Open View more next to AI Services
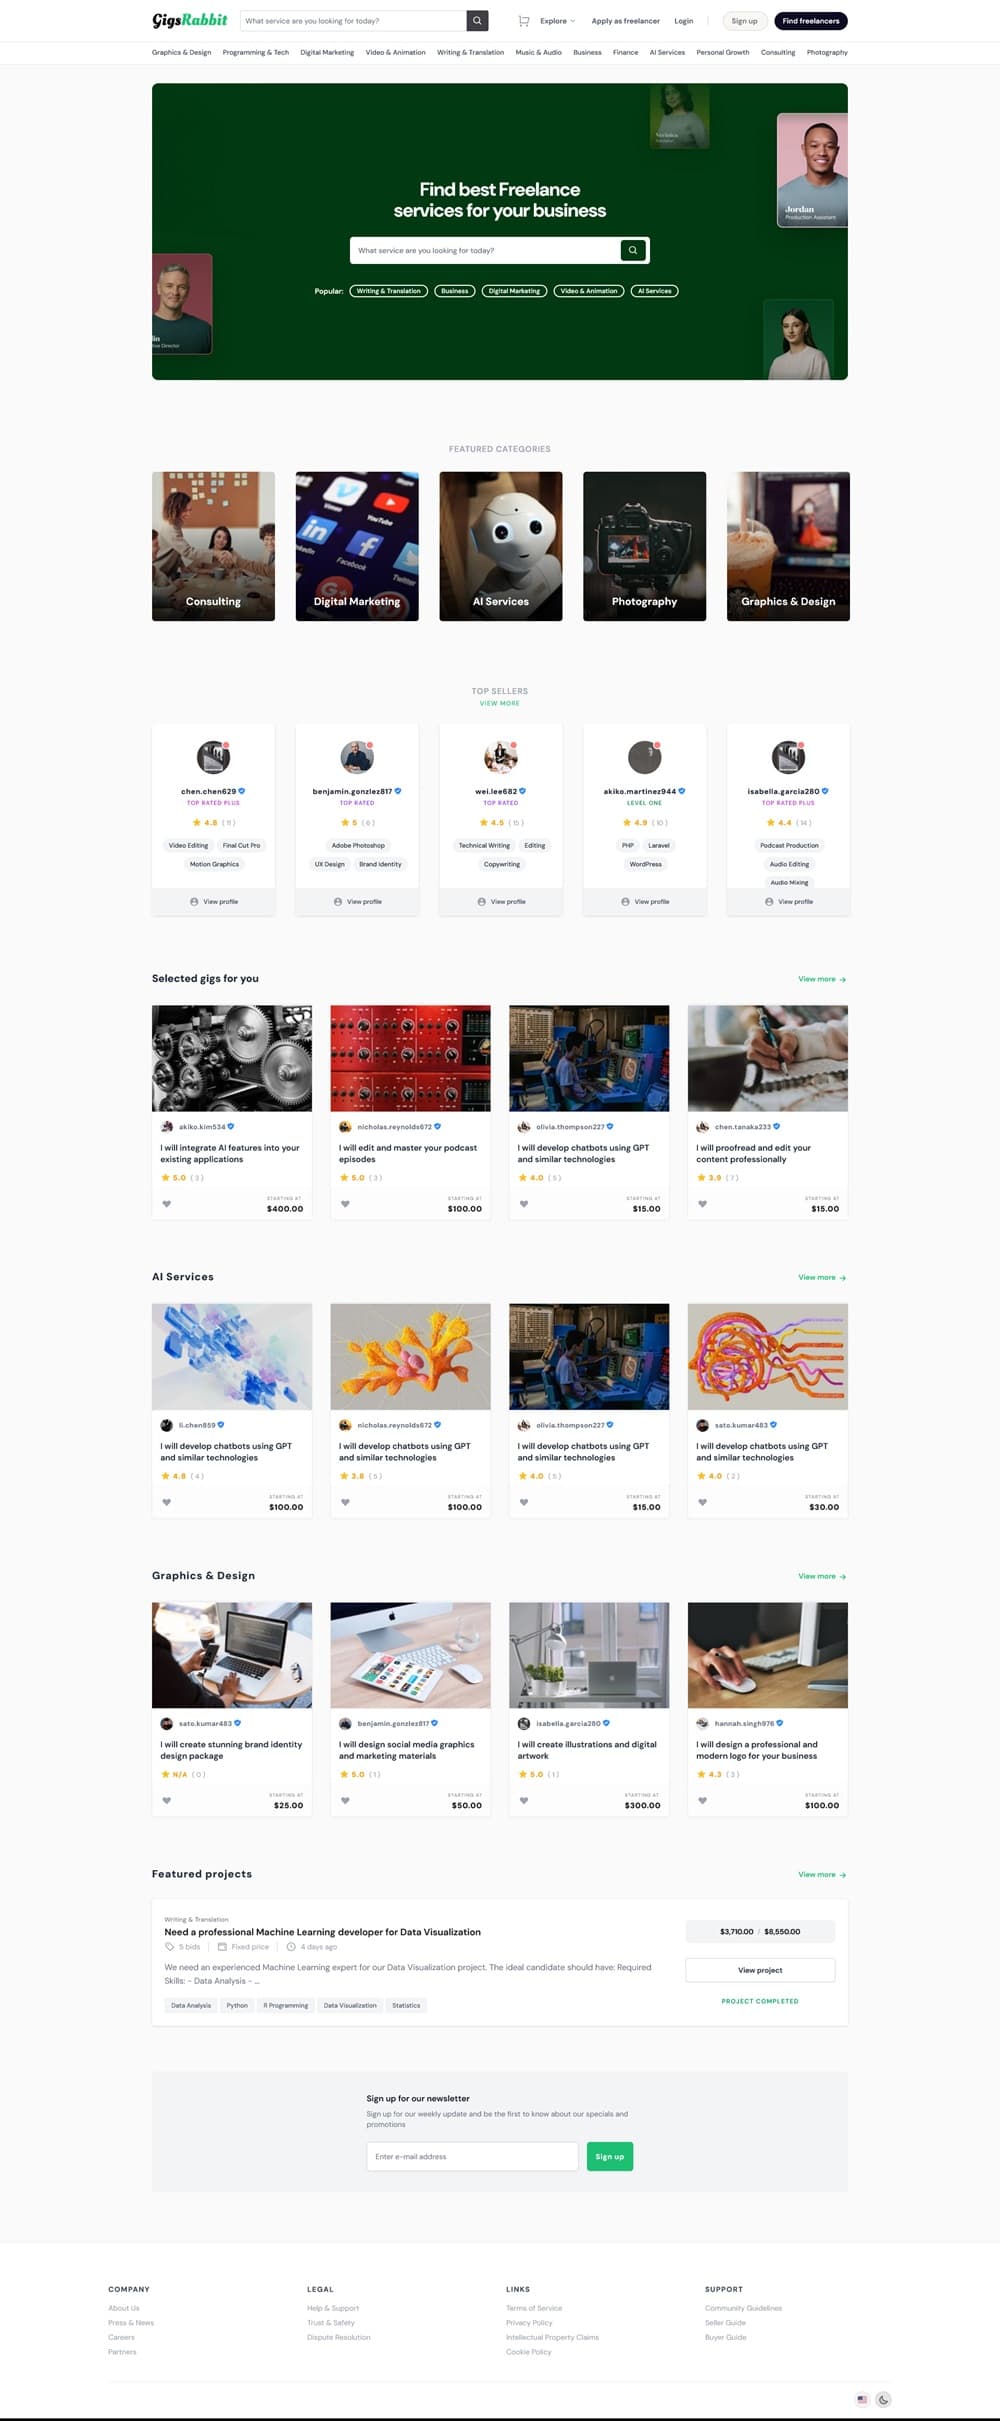1000x2421 pixels. click(822, 1277)
